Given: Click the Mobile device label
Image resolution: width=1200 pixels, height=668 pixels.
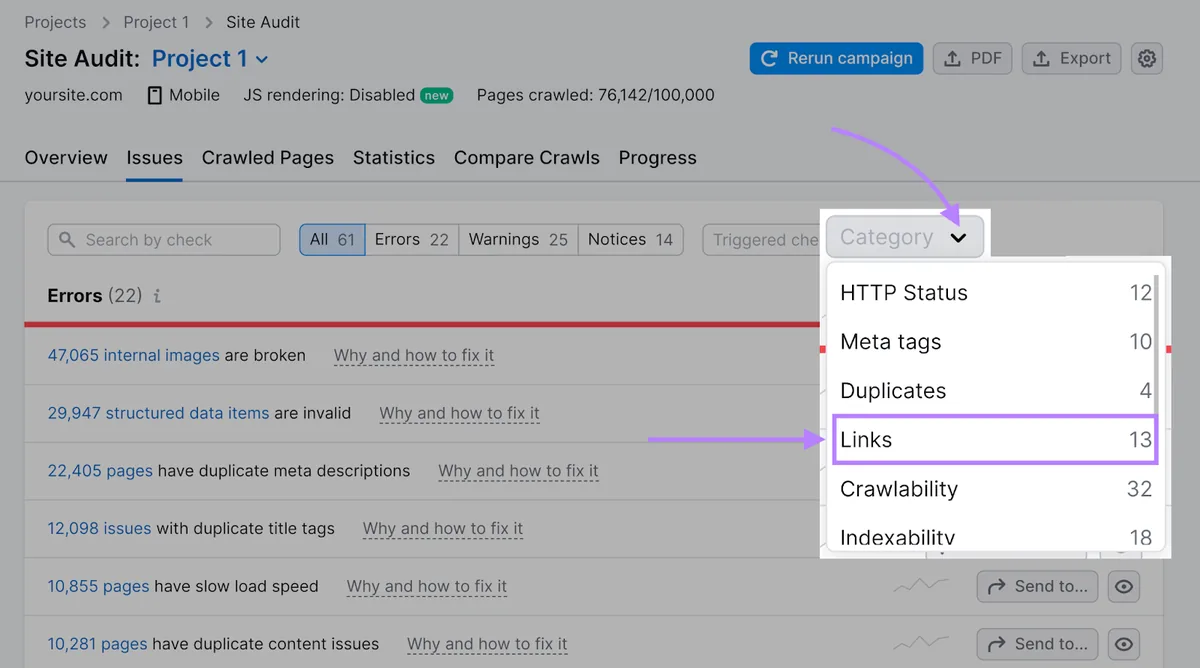Looking at the screenshot, I should (184, 95).
